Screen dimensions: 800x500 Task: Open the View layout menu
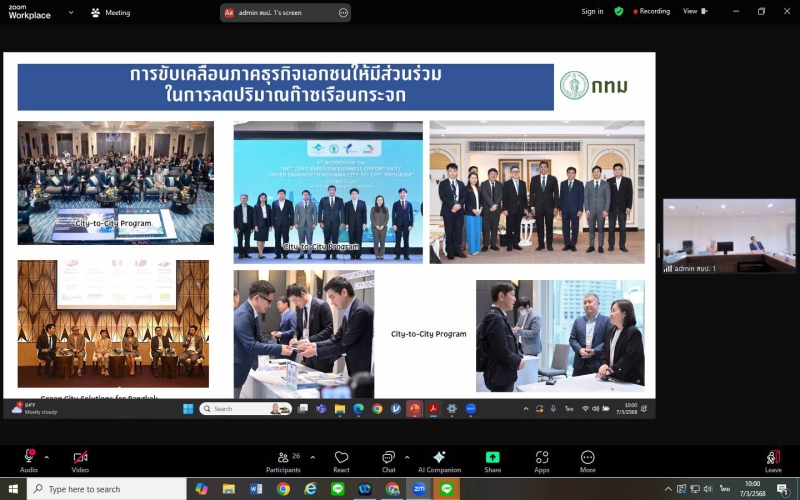pos(694,11)
